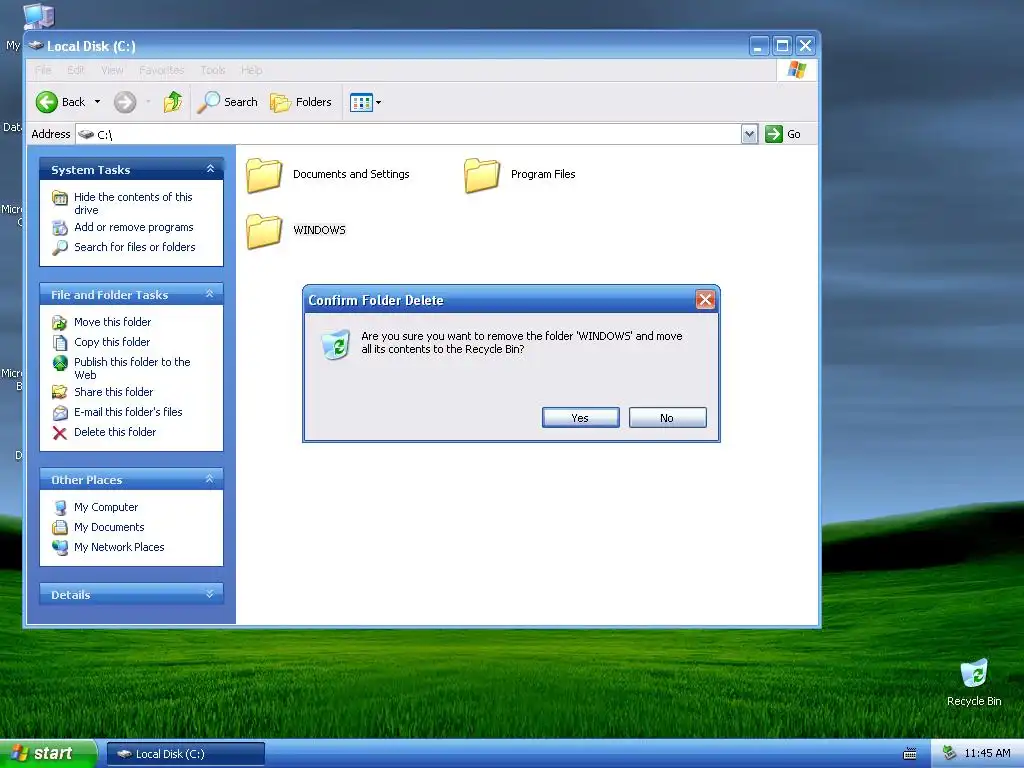Select the Program Files folder icon
Image resolution: width=1024 pixels, height=768 pixels.
click(x=482, y=175)
